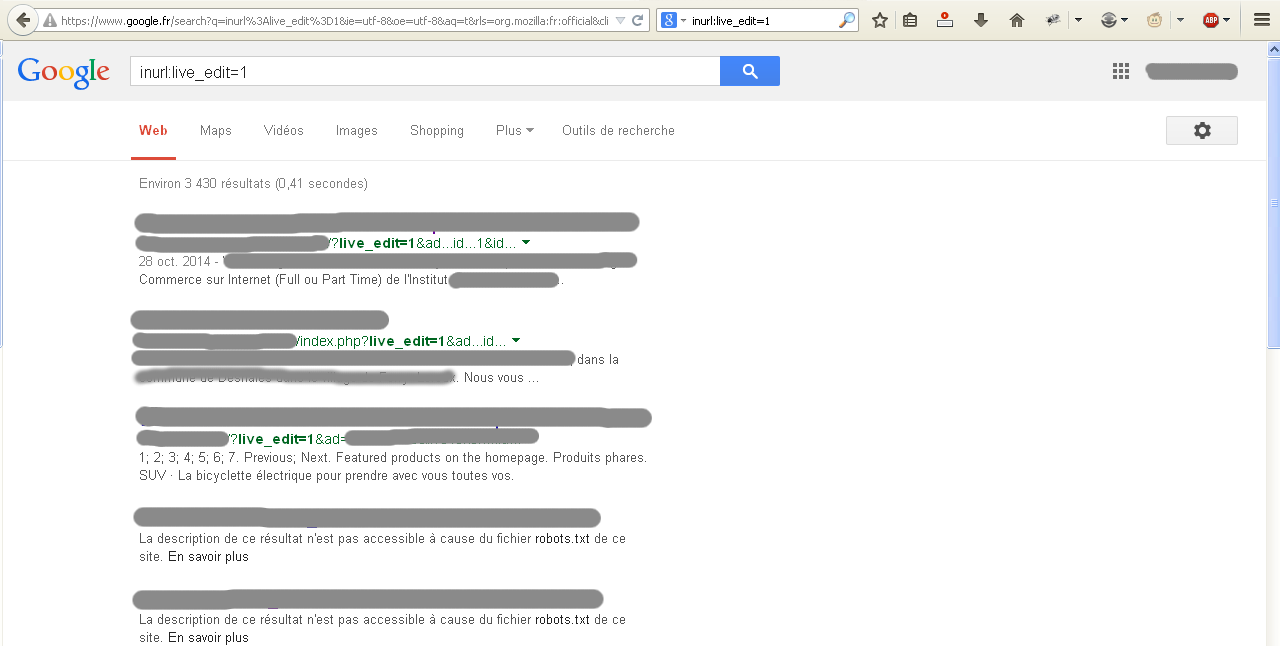
Task: Expand the index.php result's green URL arrow
Action: coord(515,341)
